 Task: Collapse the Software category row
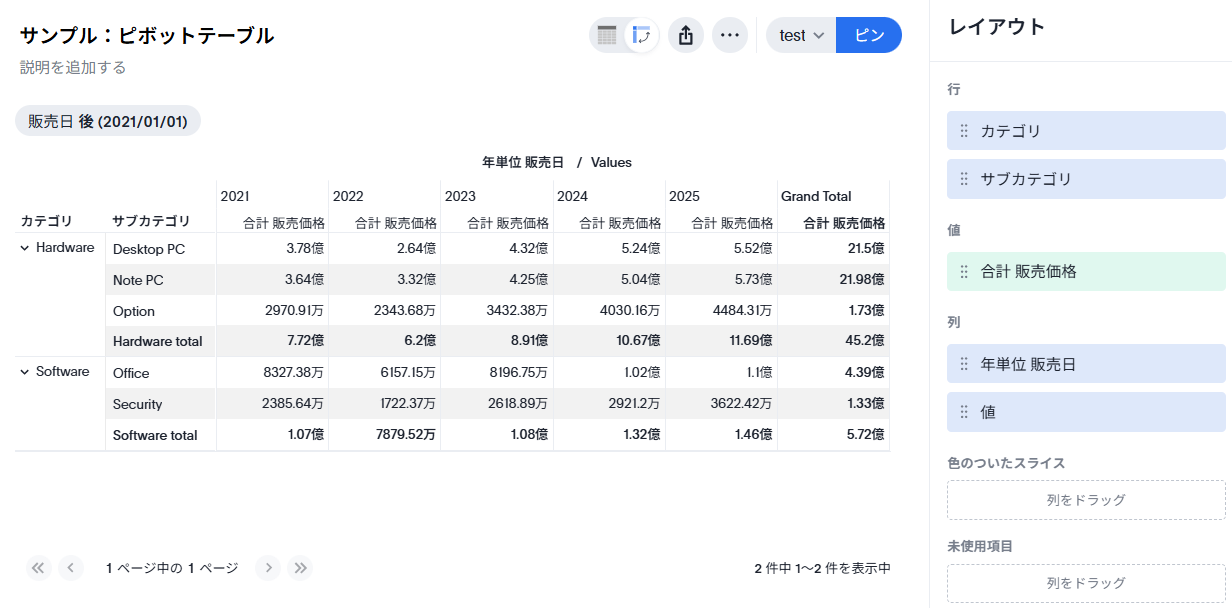25,372
